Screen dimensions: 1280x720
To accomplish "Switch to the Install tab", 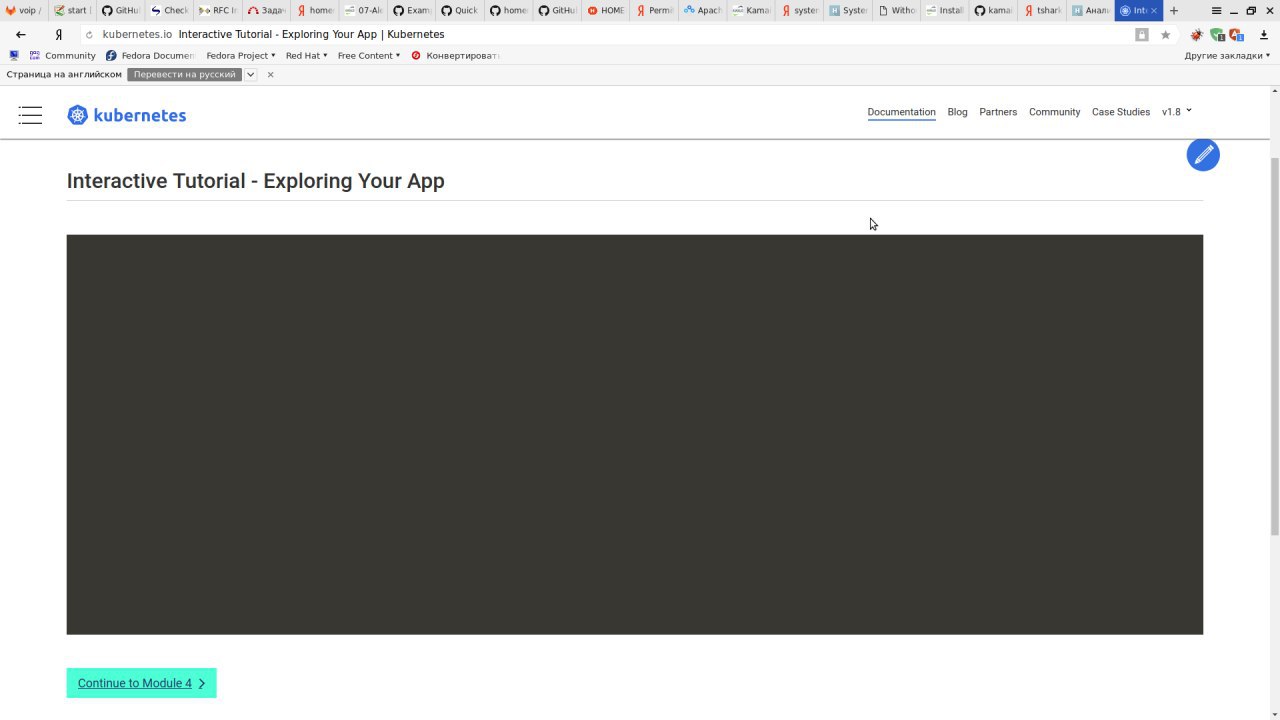I will (944, 10).
